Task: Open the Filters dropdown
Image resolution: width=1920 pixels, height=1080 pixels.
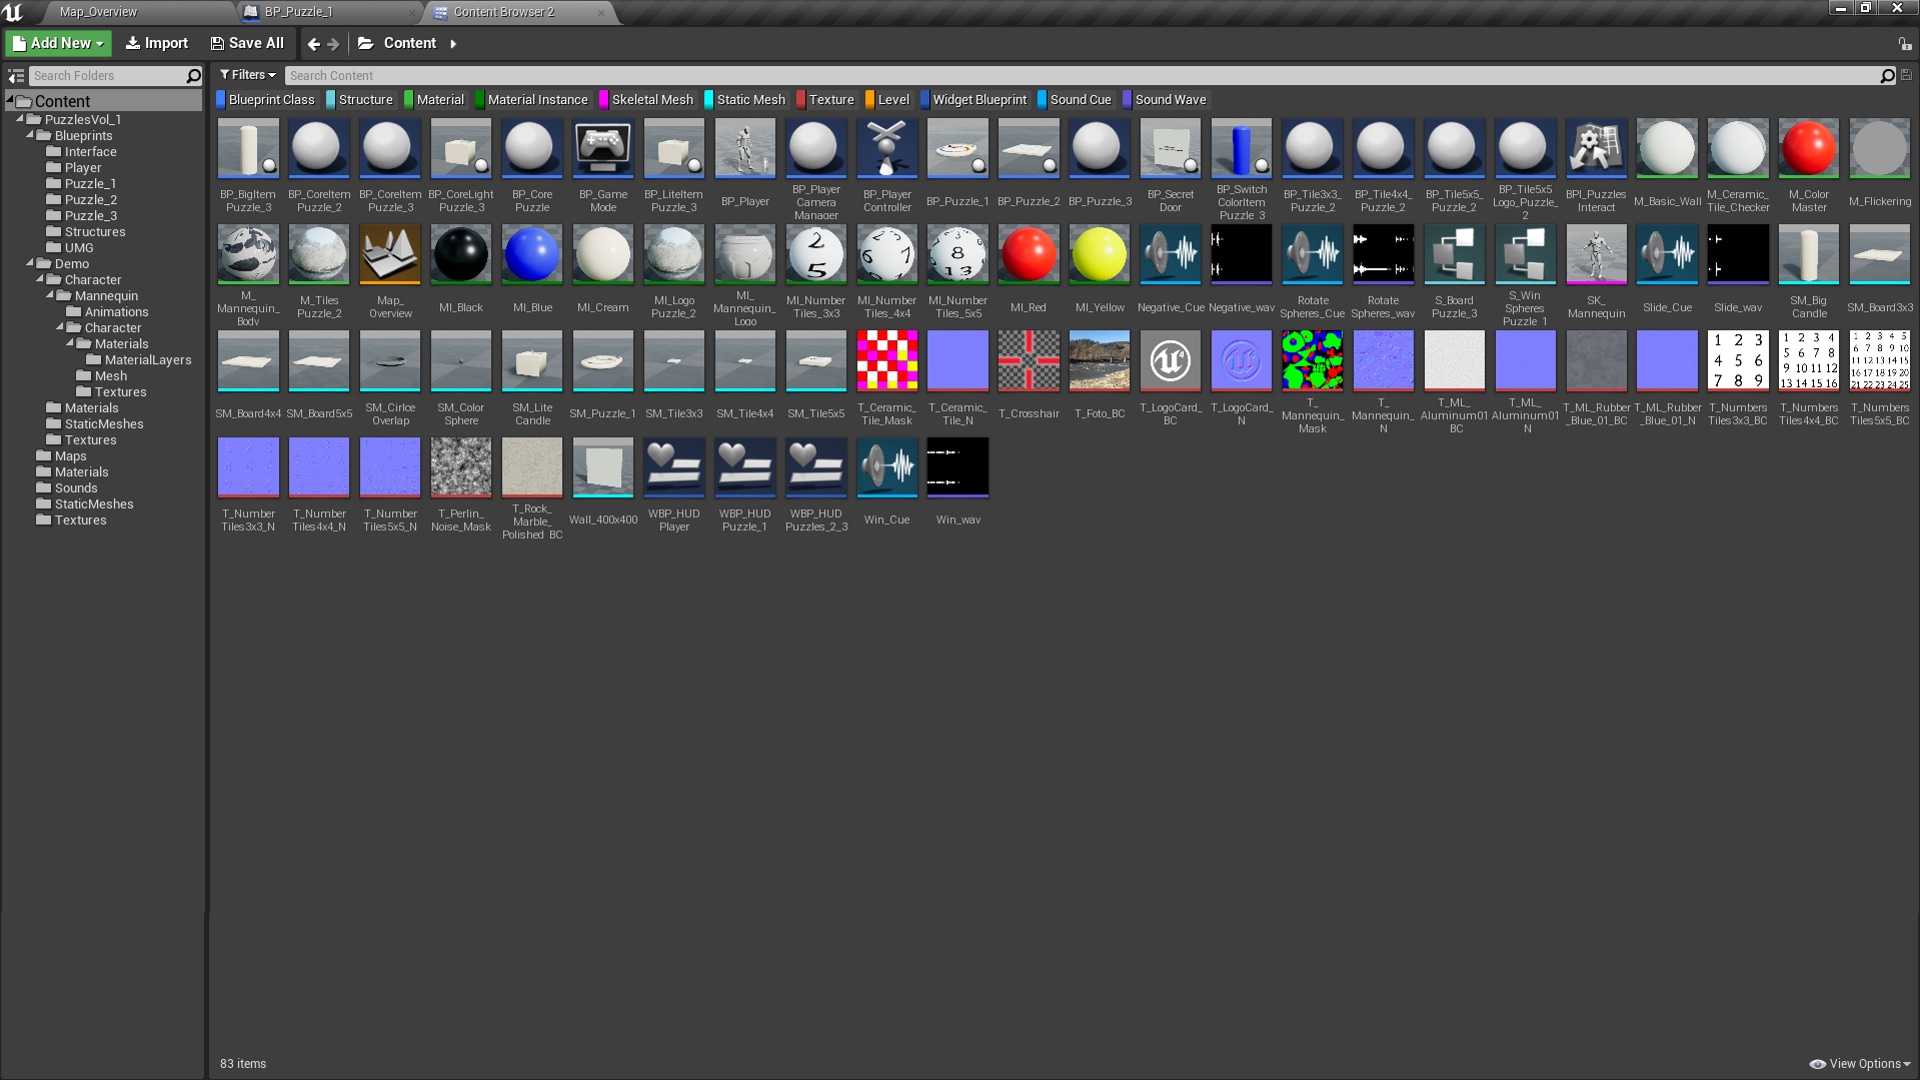Action: (x=247, y=75)
